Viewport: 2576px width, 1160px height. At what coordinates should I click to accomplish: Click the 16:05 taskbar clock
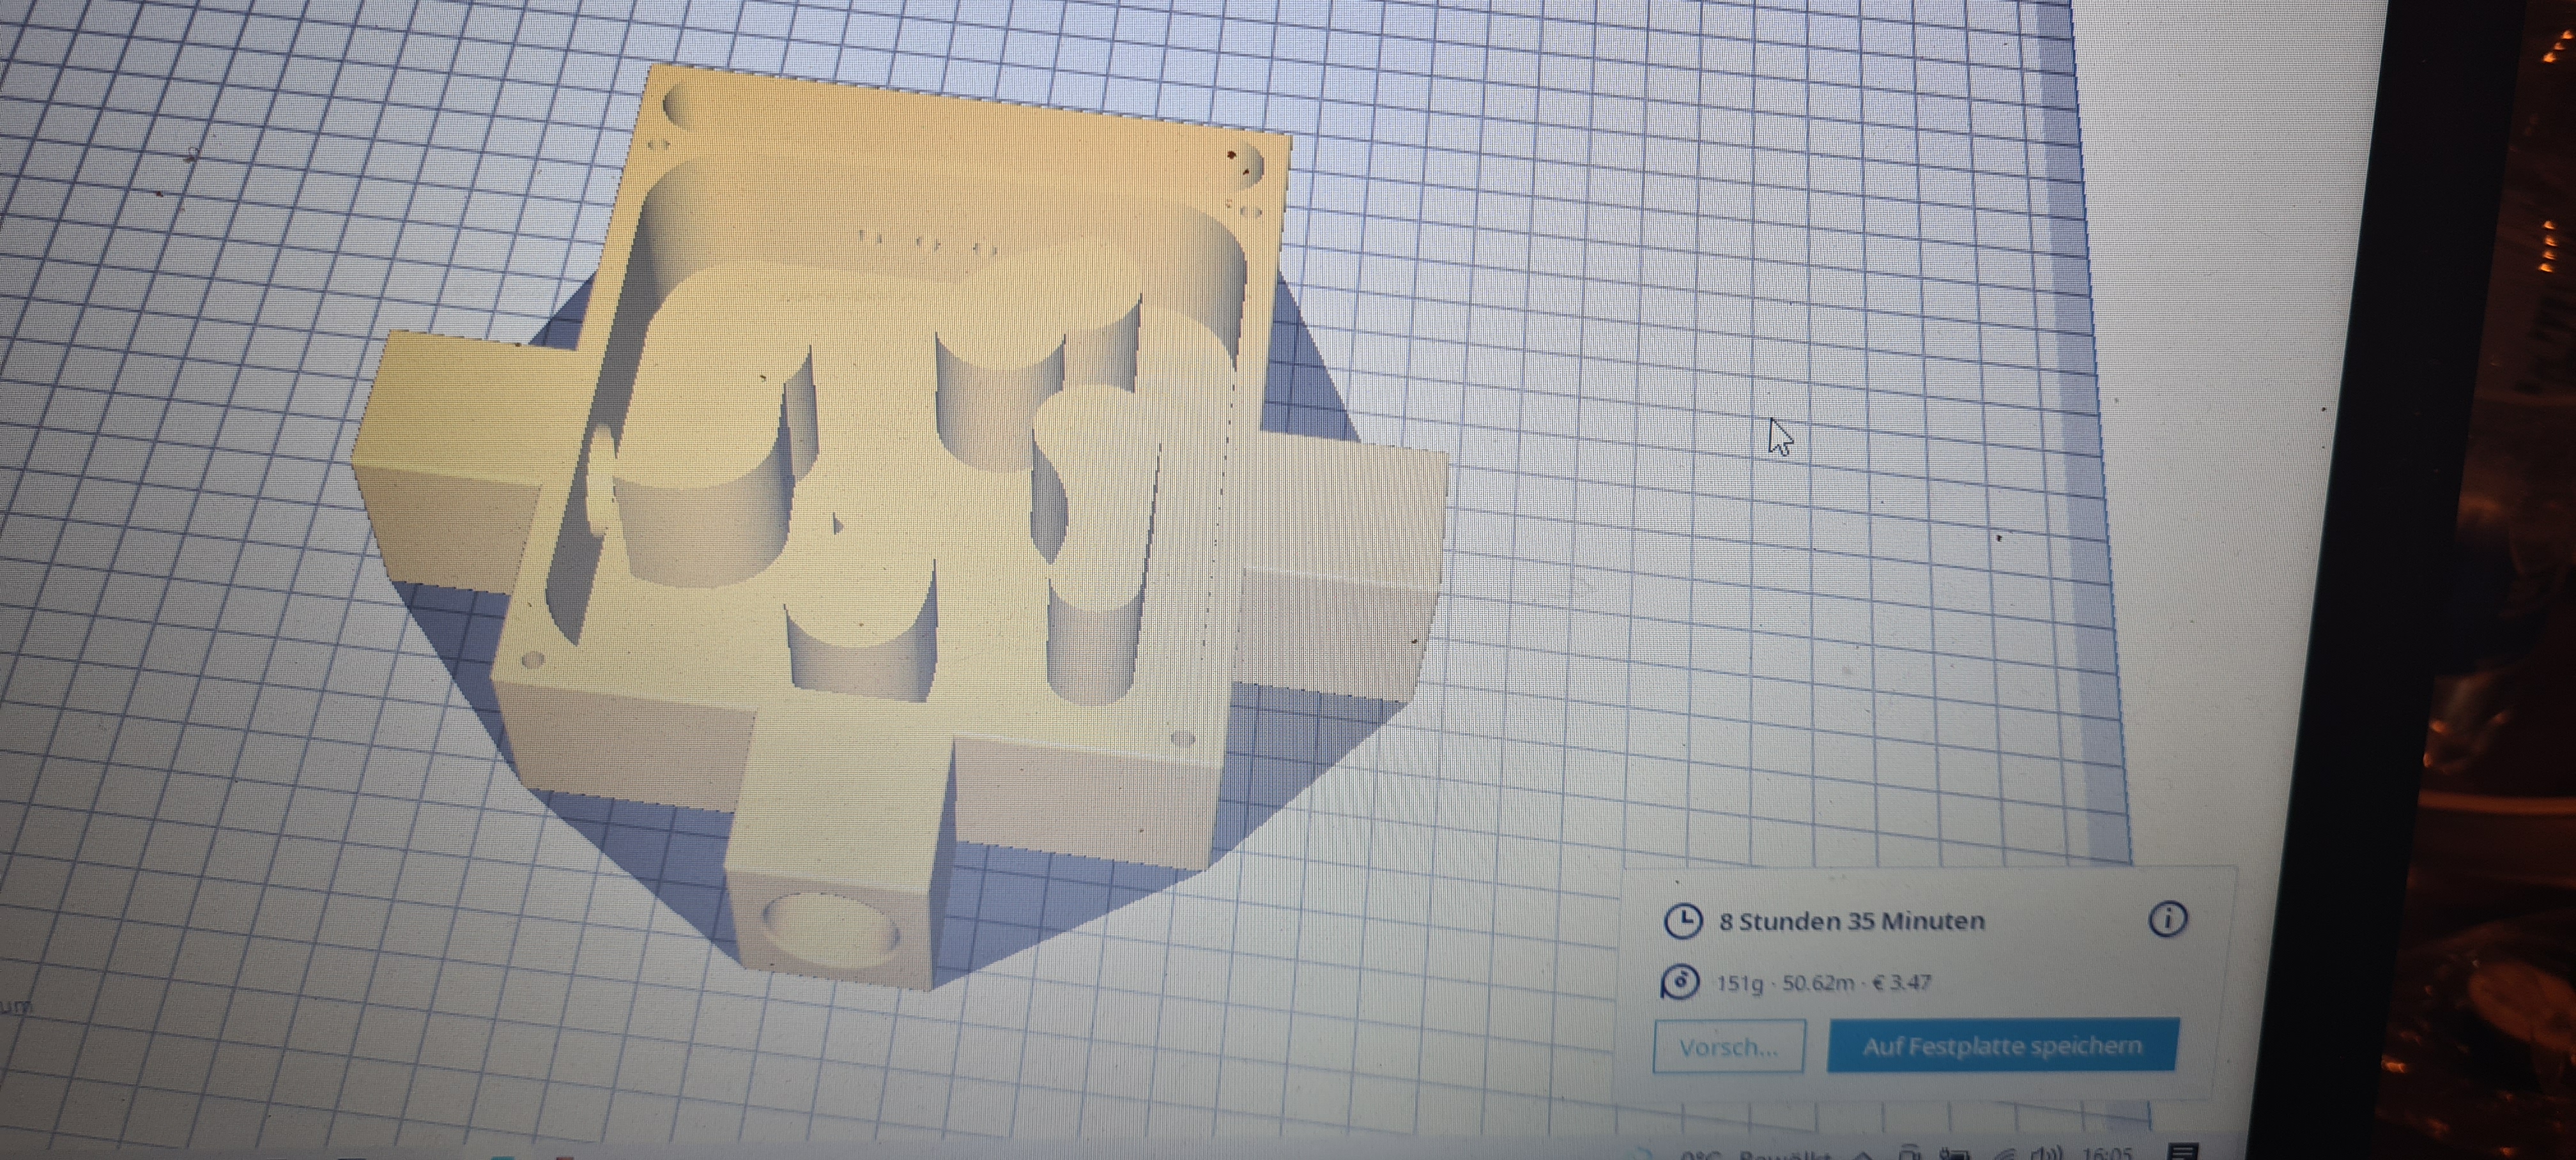(2107, 1154)
